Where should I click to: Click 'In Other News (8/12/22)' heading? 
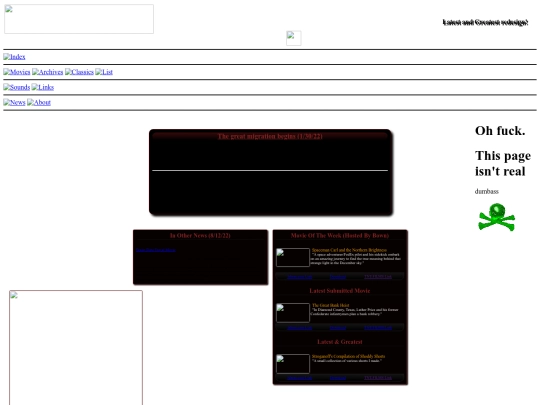tap(200, 236)
